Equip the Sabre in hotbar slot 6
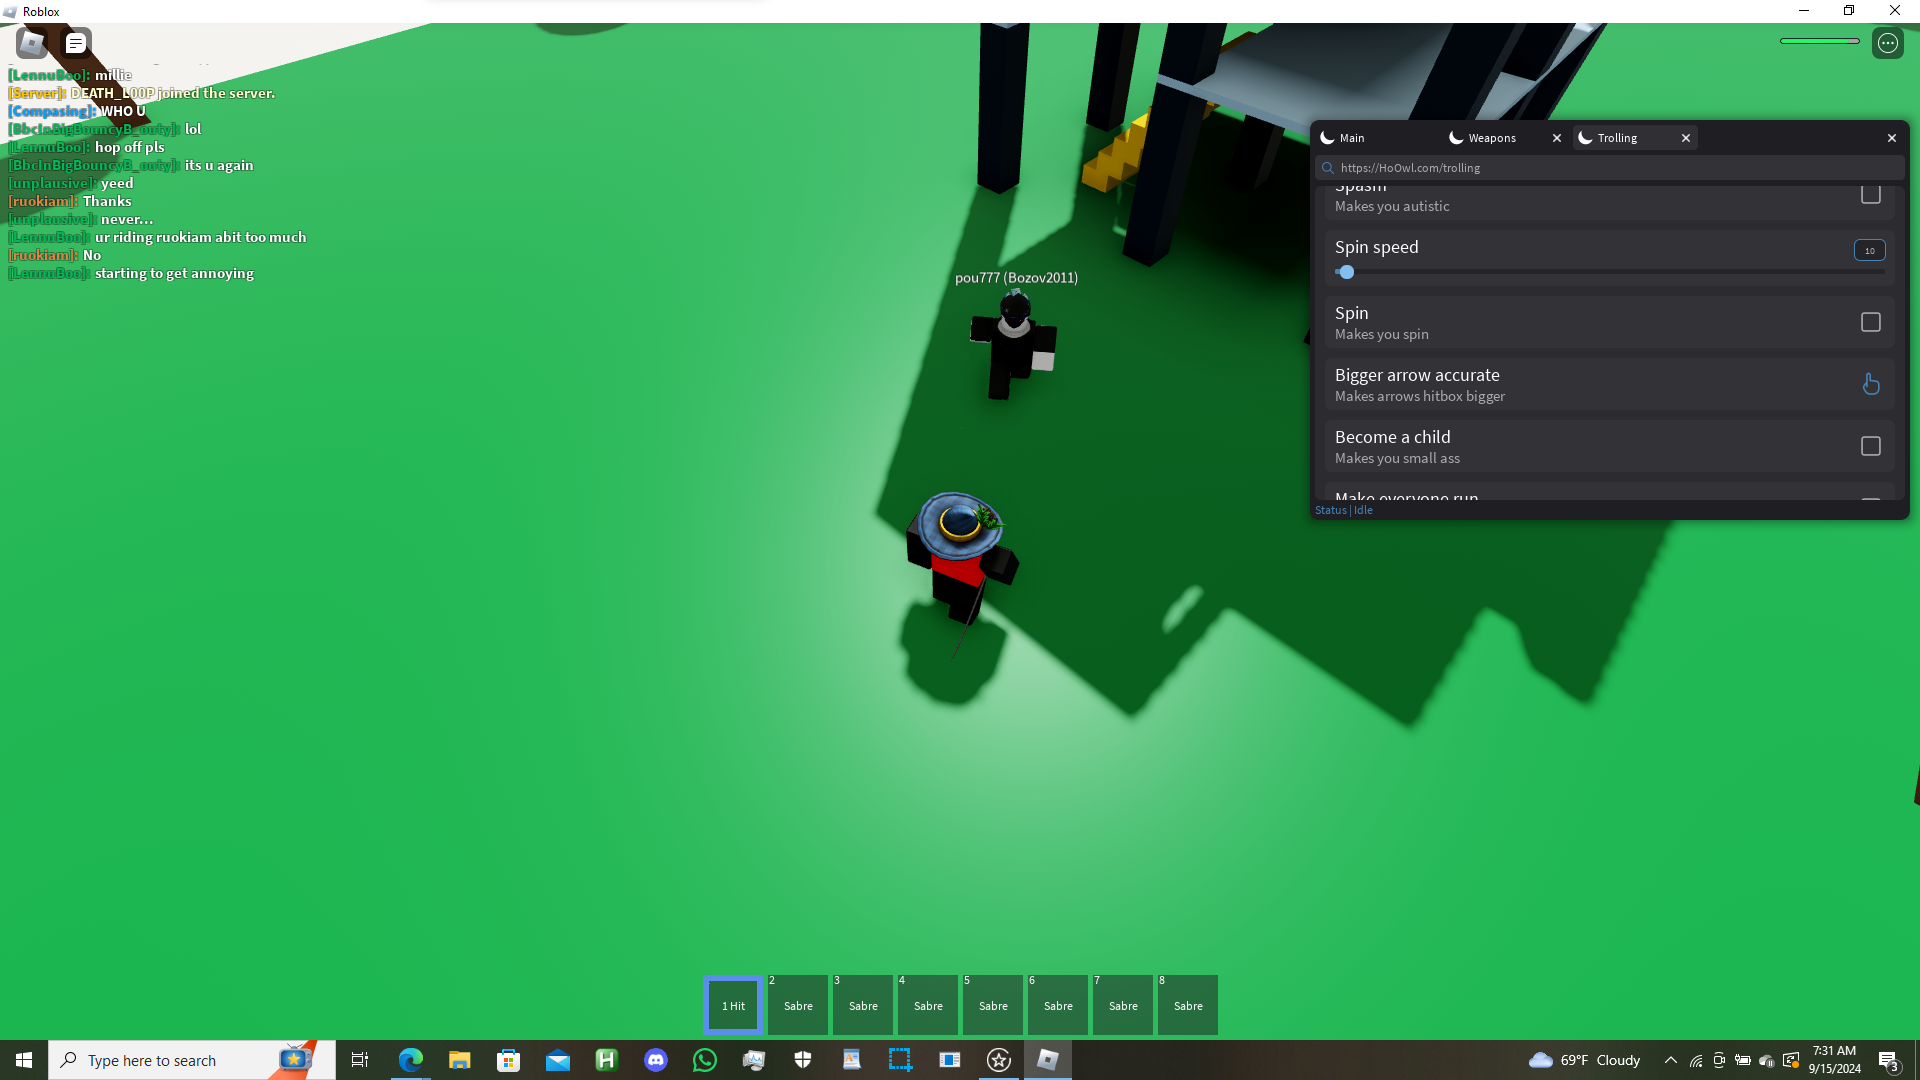 click(1058, 1005)
